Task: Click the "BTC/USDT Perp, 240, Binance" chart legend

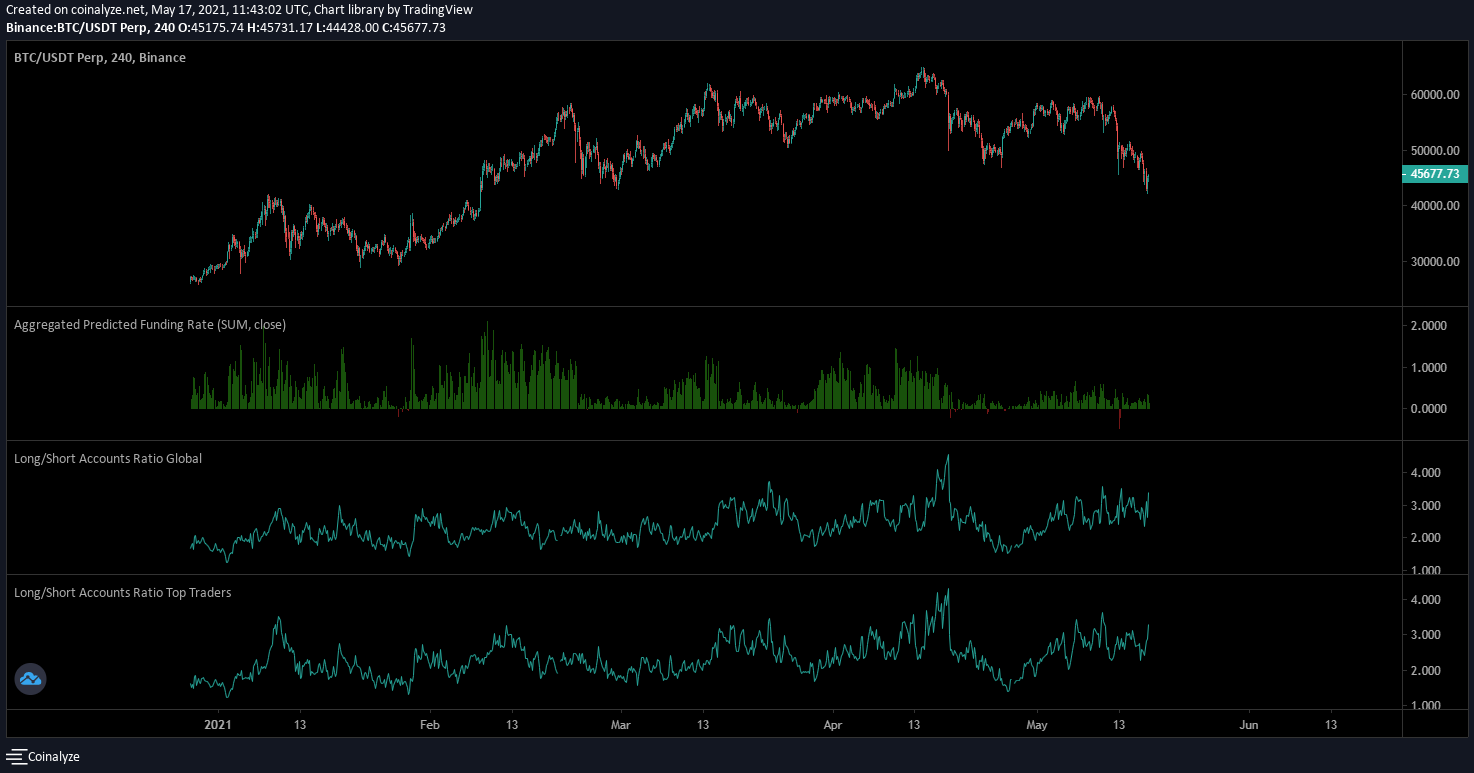Action: coord(100,58)
